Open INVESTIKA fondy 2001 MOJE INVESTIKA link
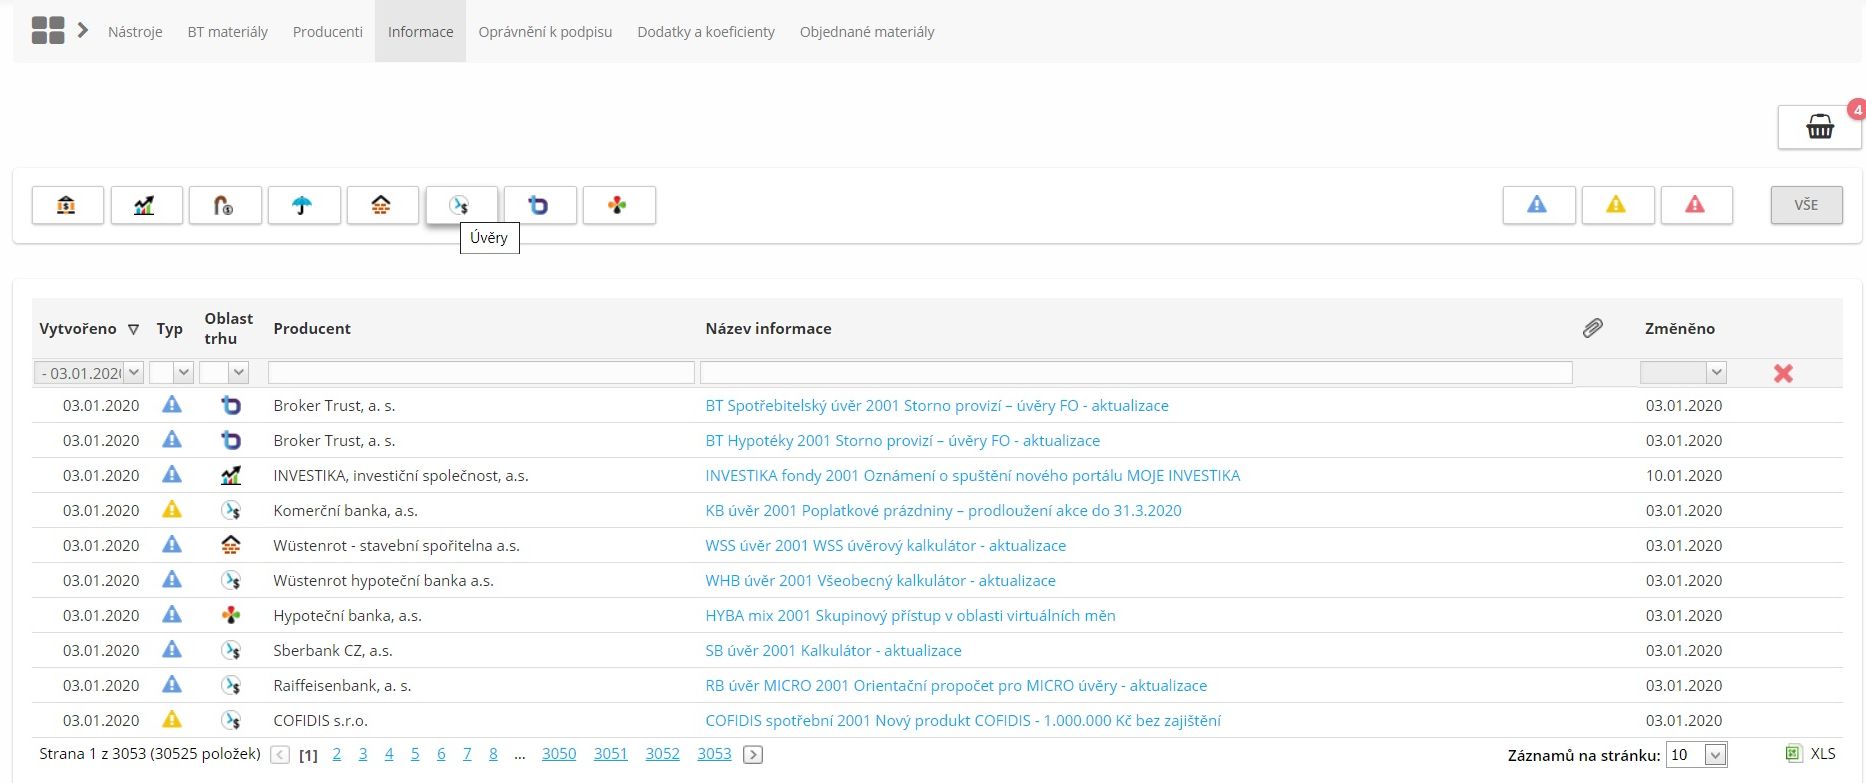 [973, 475]
